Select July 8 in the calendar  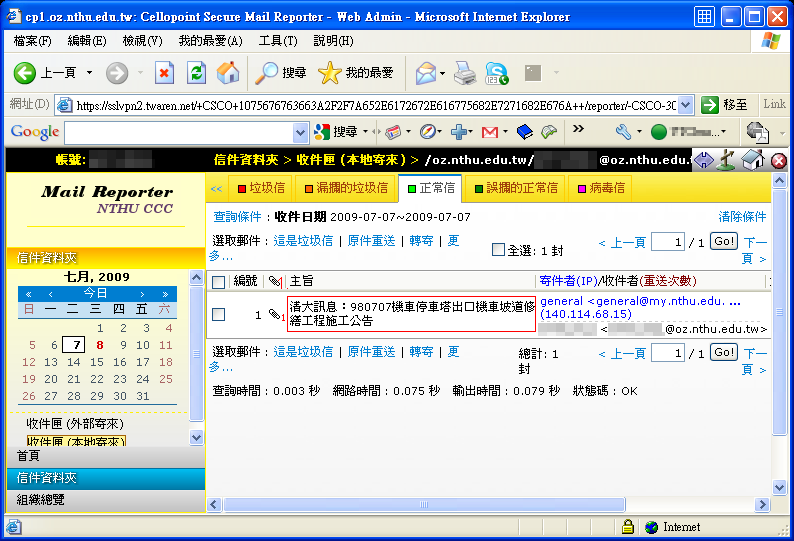tap(97, 345)
